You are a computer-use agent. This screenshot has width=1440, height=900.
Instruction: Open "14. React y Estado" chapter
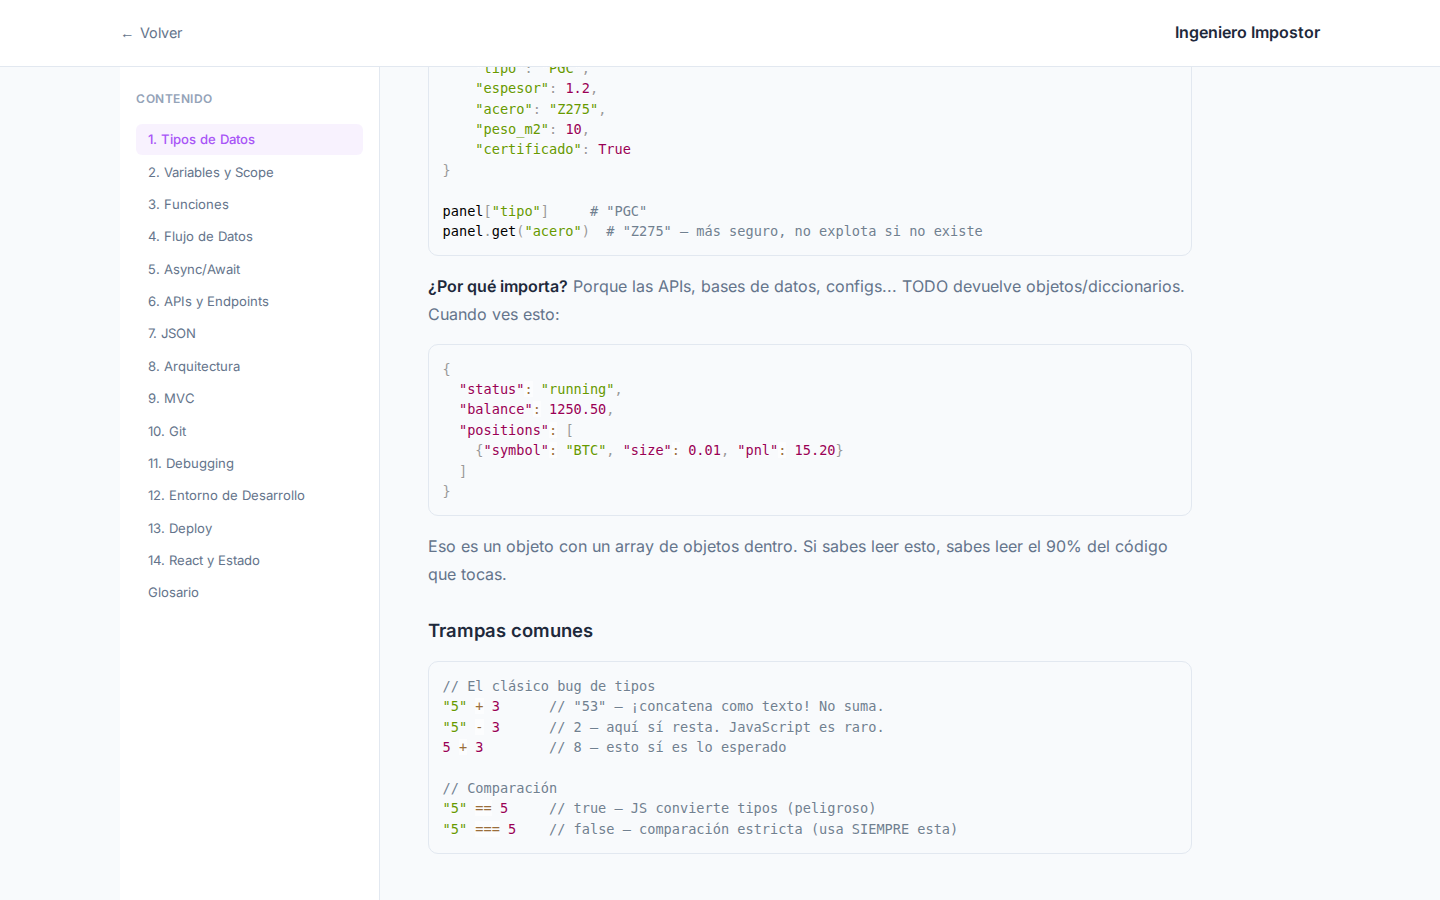coord(204,560)
